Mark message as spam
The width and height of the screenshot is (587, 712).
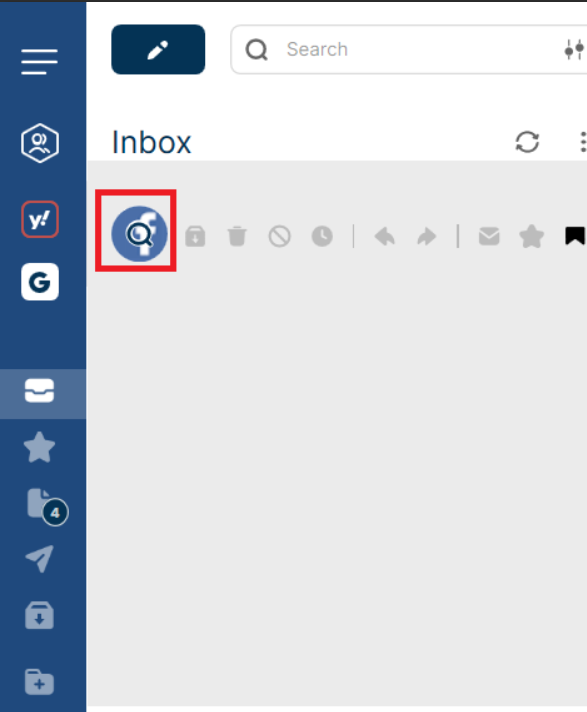(x=280, y=236)
